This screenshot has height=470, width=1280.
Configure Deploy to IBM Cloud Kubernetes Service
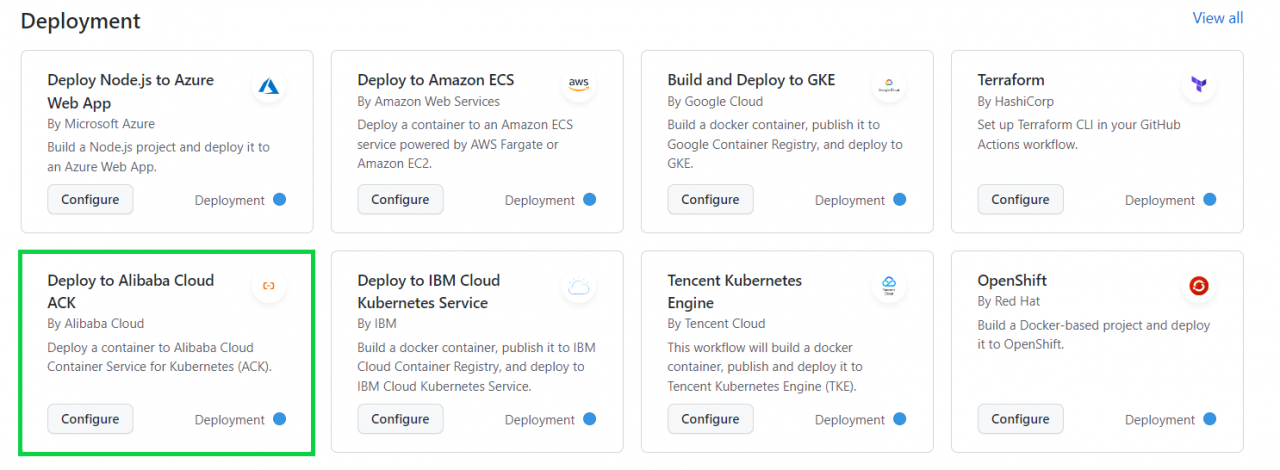click(400, 419)
